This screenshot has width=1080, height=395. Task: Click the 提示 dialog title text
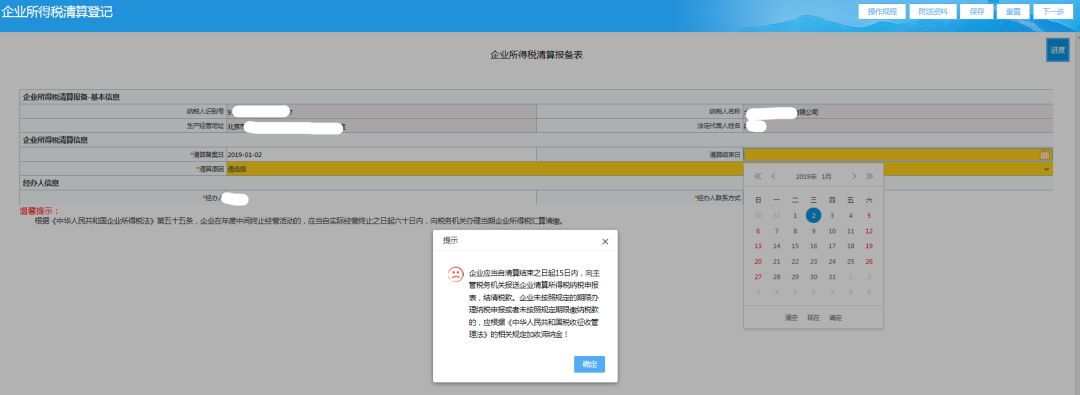[x=450, y=241]
